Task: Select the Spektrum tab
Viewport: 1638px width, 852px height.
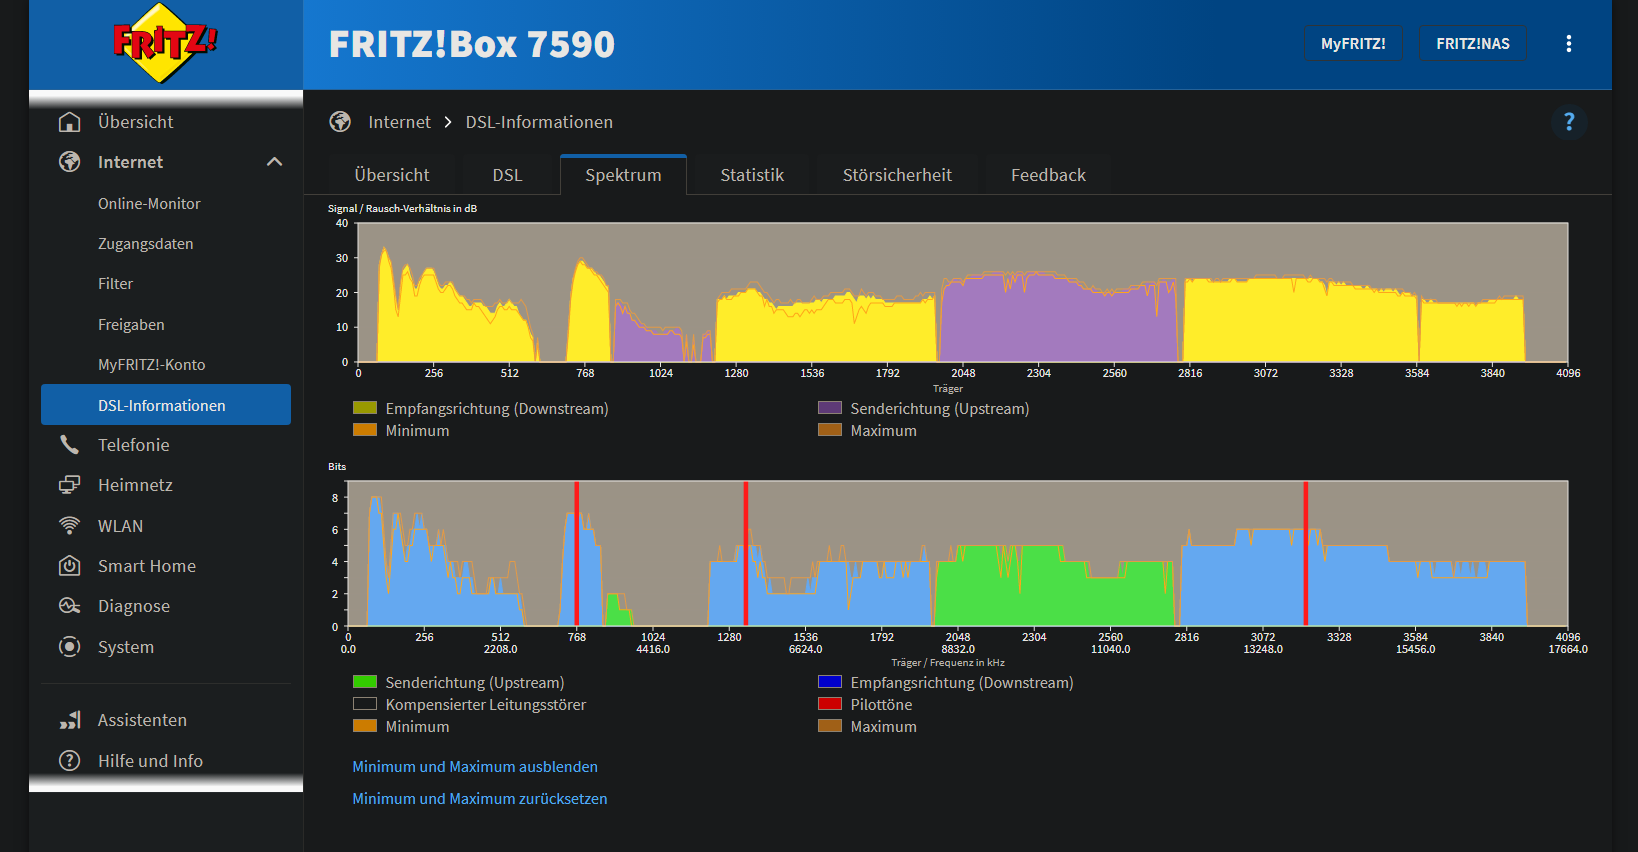Action: (623, 175)
